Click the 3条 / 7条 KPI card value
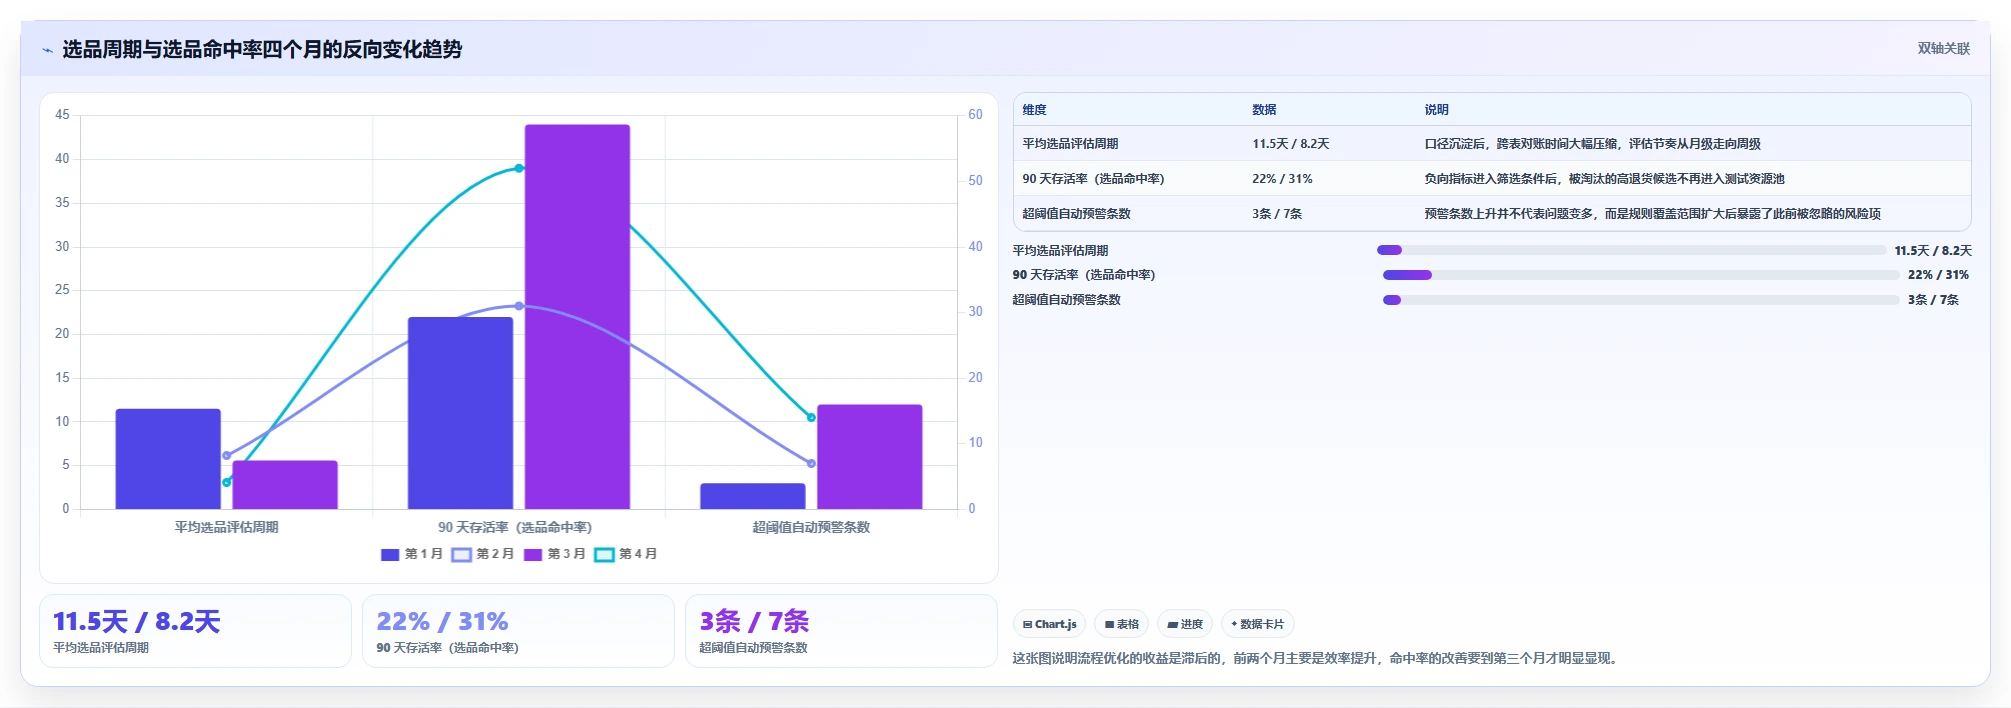The height and width of the screenshot is (708, 2011). (754, 621)
